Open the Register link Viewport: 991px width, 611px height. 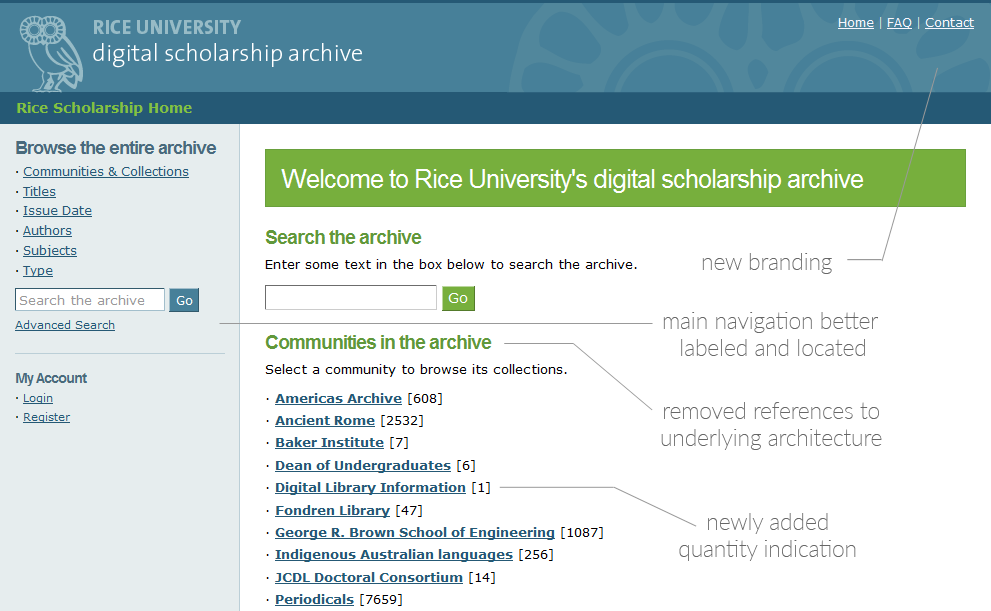coord(47,417)
